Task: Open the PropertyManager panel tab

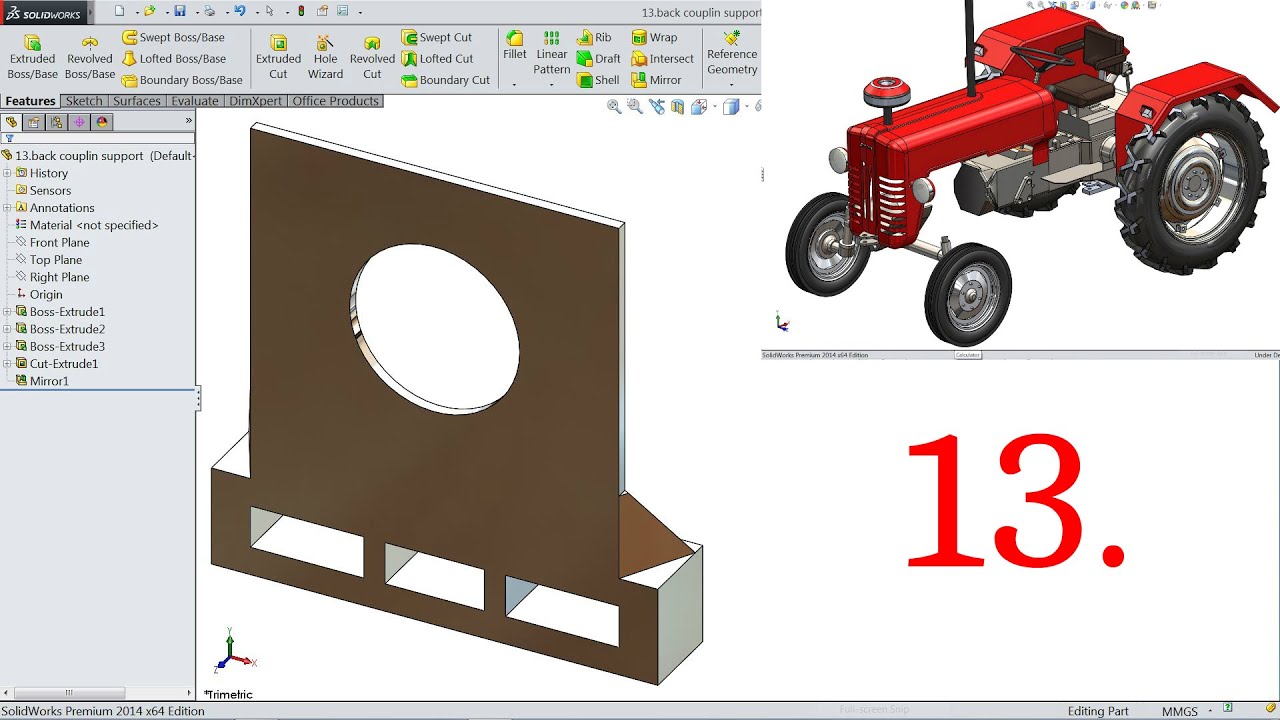Action: click(34, 122)
